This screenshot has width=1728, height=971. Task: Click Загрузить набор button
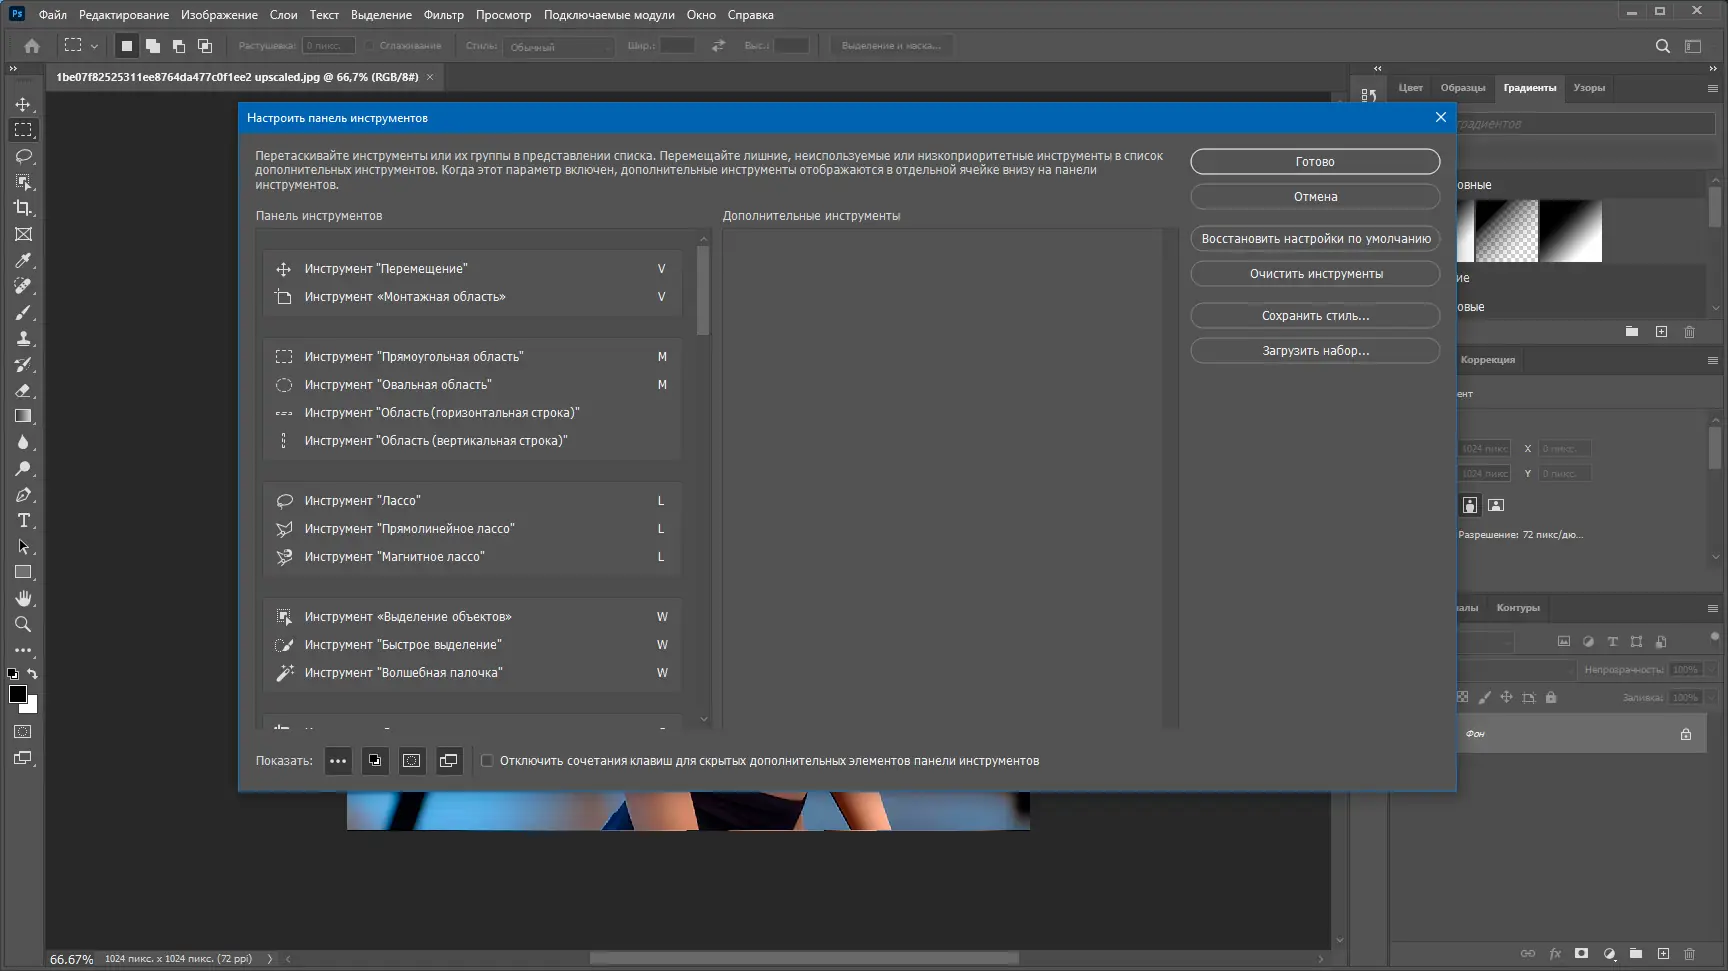1315,351
